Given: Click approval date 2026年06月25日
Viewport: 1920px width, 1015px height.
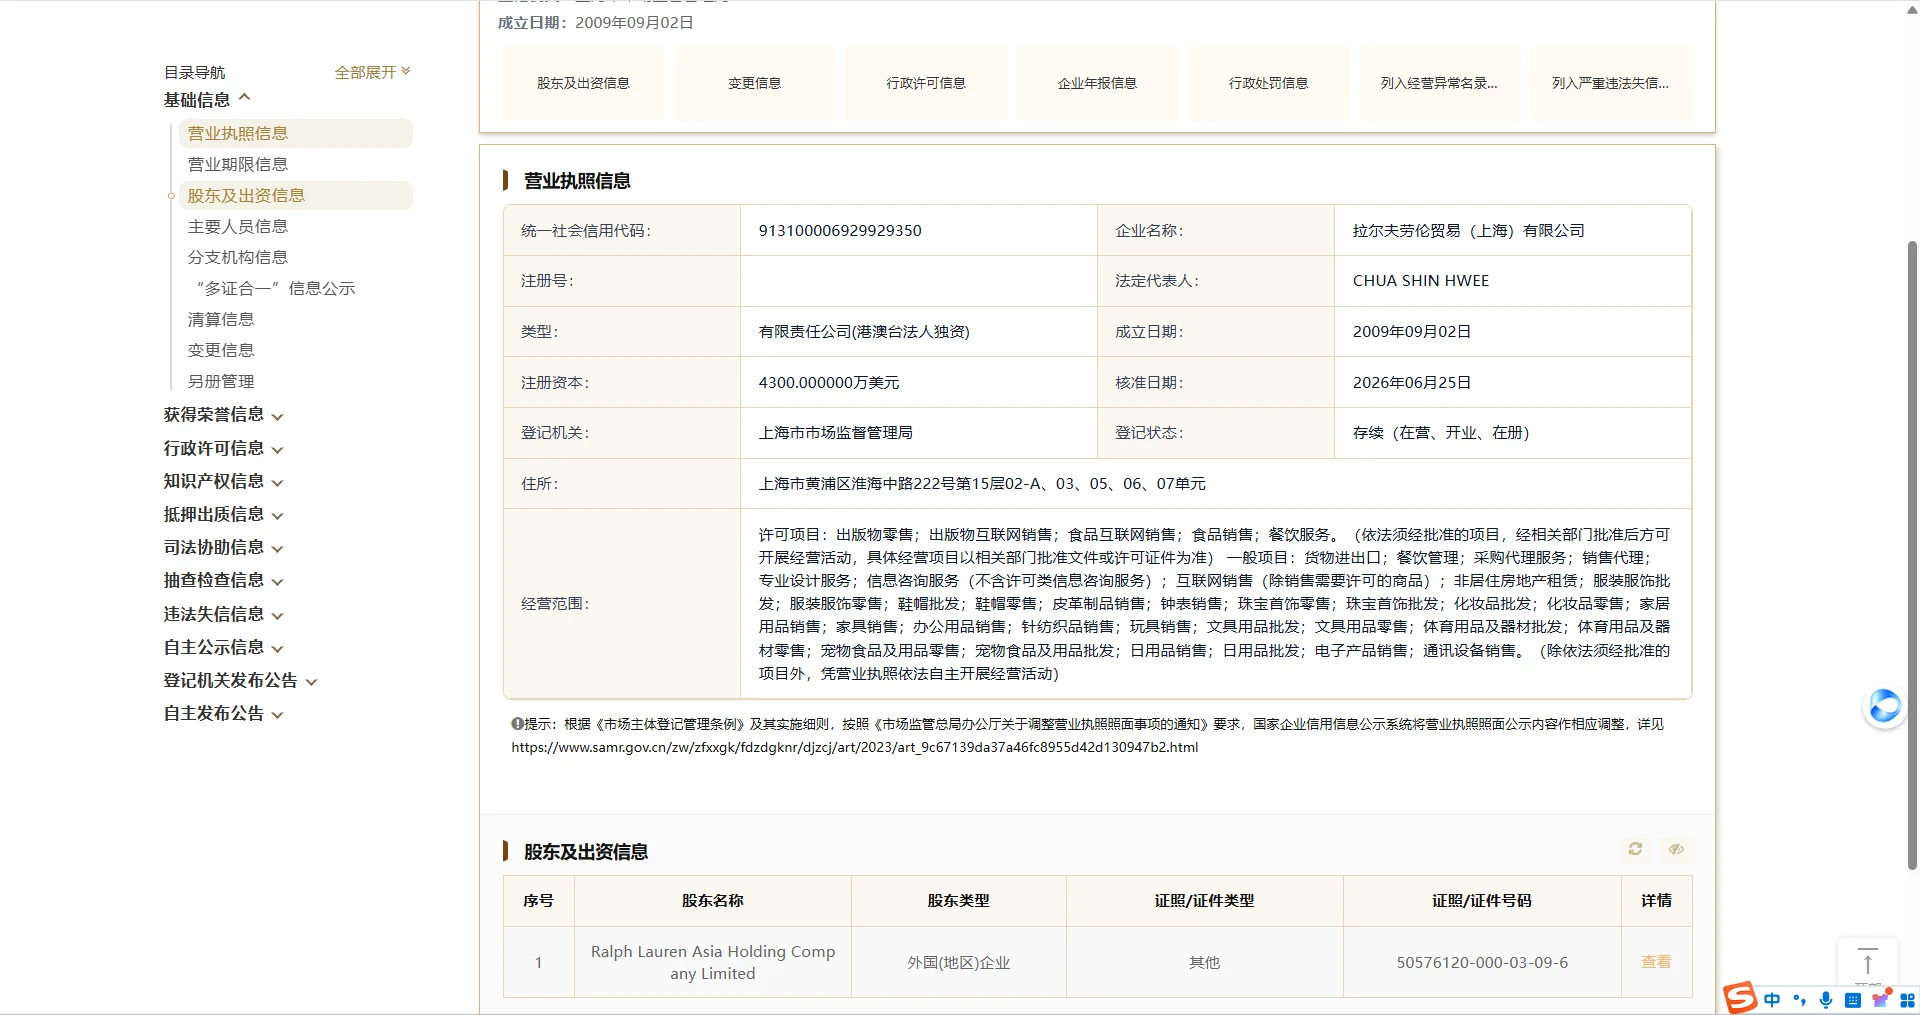Looking at the screenshot, I should (x=1412, y=382).
